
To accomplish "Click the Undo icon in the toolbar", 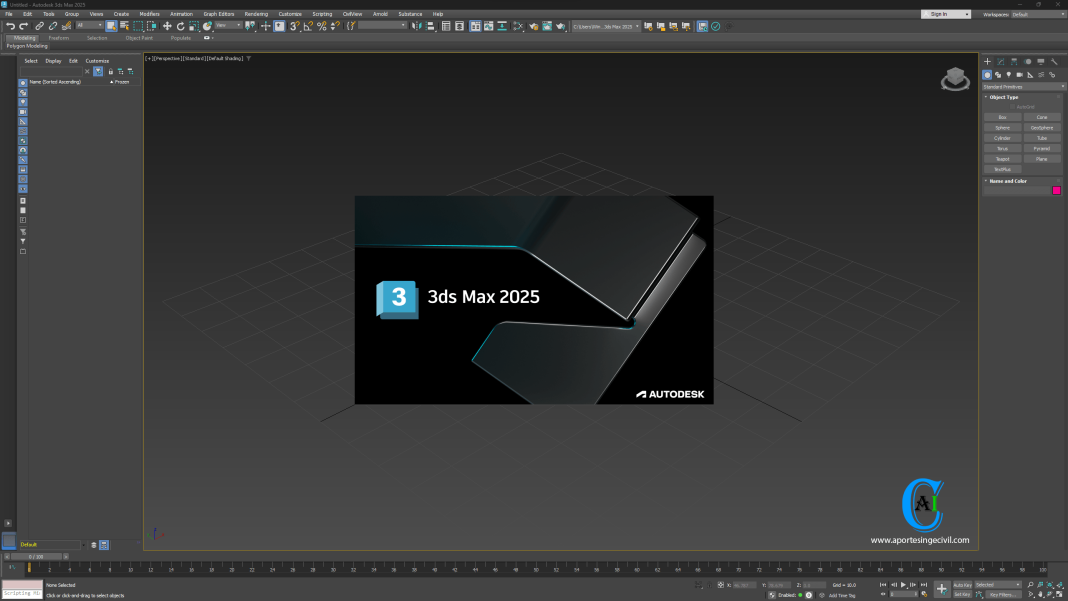I will coord(11,26).
